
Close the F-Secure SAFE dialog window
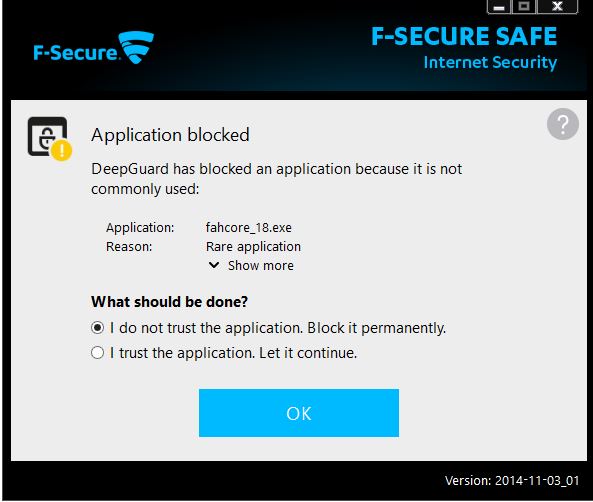click(x=557, y=7)
